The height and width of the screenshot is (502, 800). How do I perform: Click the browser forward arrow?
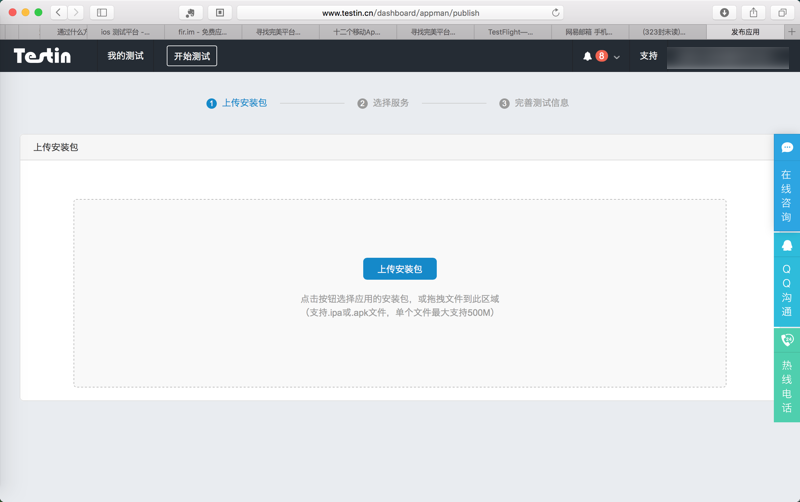[76, 12]
